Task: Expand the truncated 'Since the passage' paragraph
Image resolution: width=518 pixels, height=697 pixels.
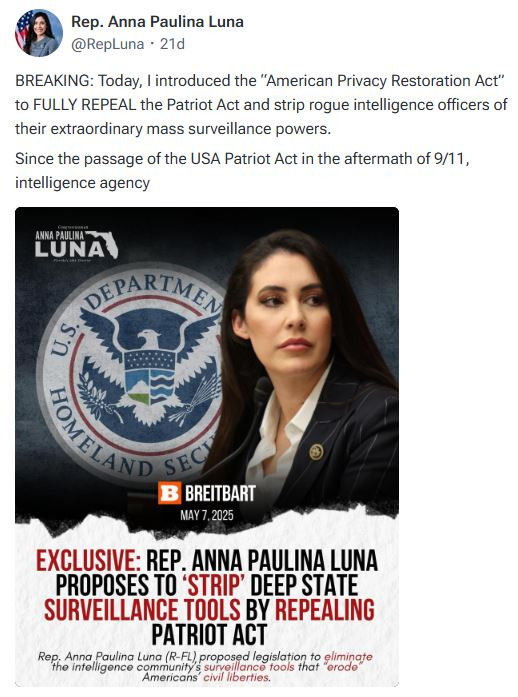Action: (x=242, y=171)
